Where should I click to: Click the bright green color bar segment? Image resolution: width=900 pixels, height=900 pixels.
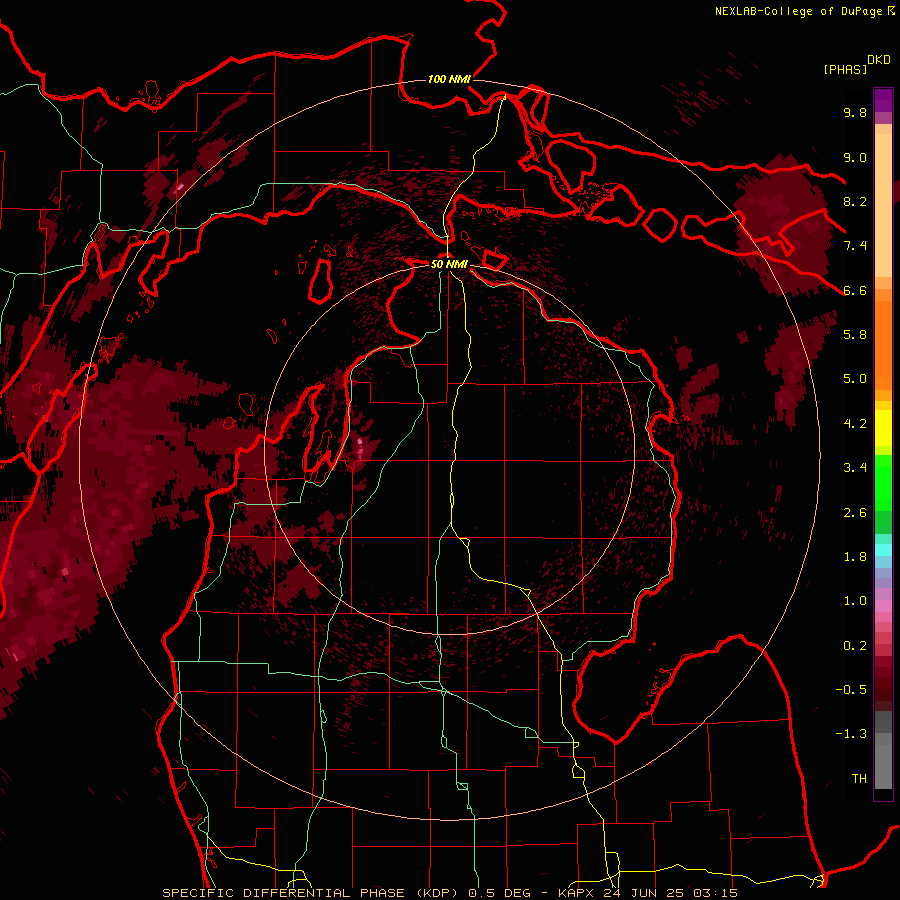883,482
